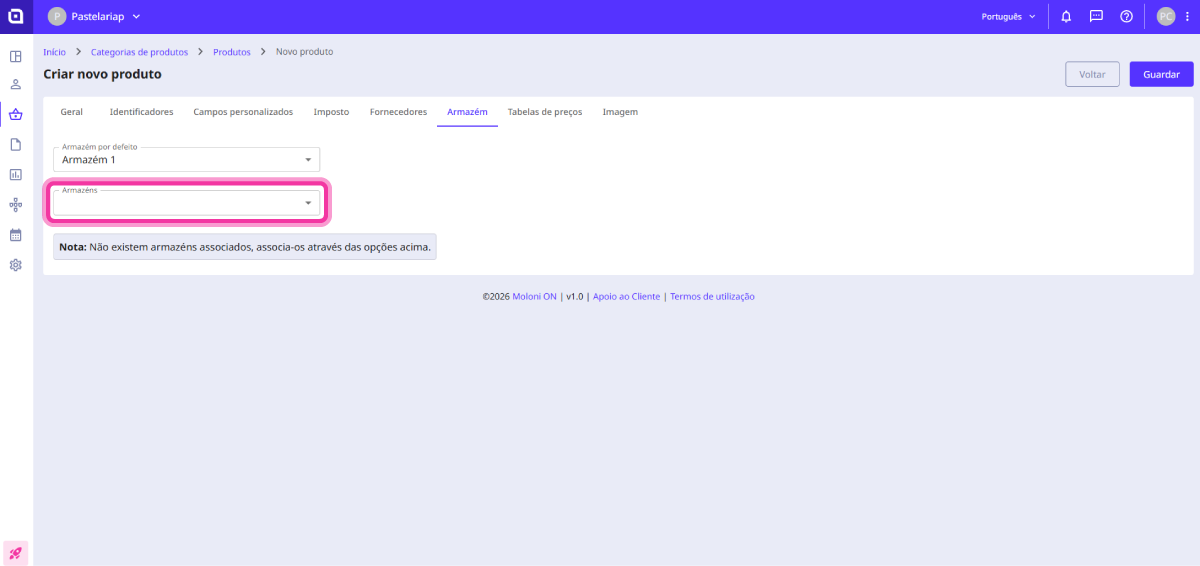Open the Armazéns dropdown list
This screenshot has width=1200, height=566.
[x=187, y=203]
